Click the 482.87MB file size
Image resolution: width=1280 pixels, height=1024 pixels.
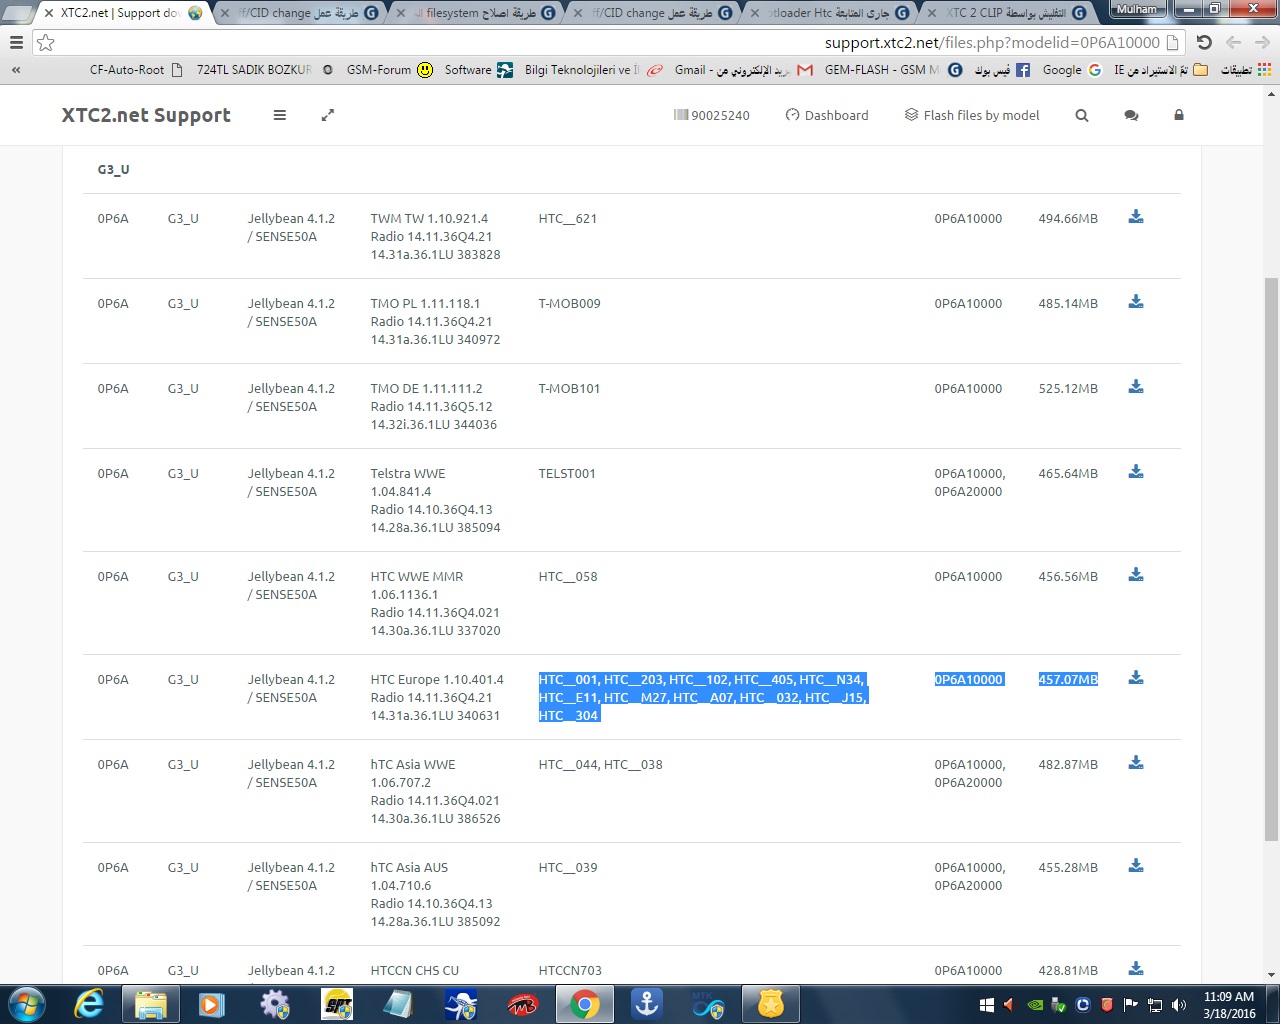pos(1068,764)
